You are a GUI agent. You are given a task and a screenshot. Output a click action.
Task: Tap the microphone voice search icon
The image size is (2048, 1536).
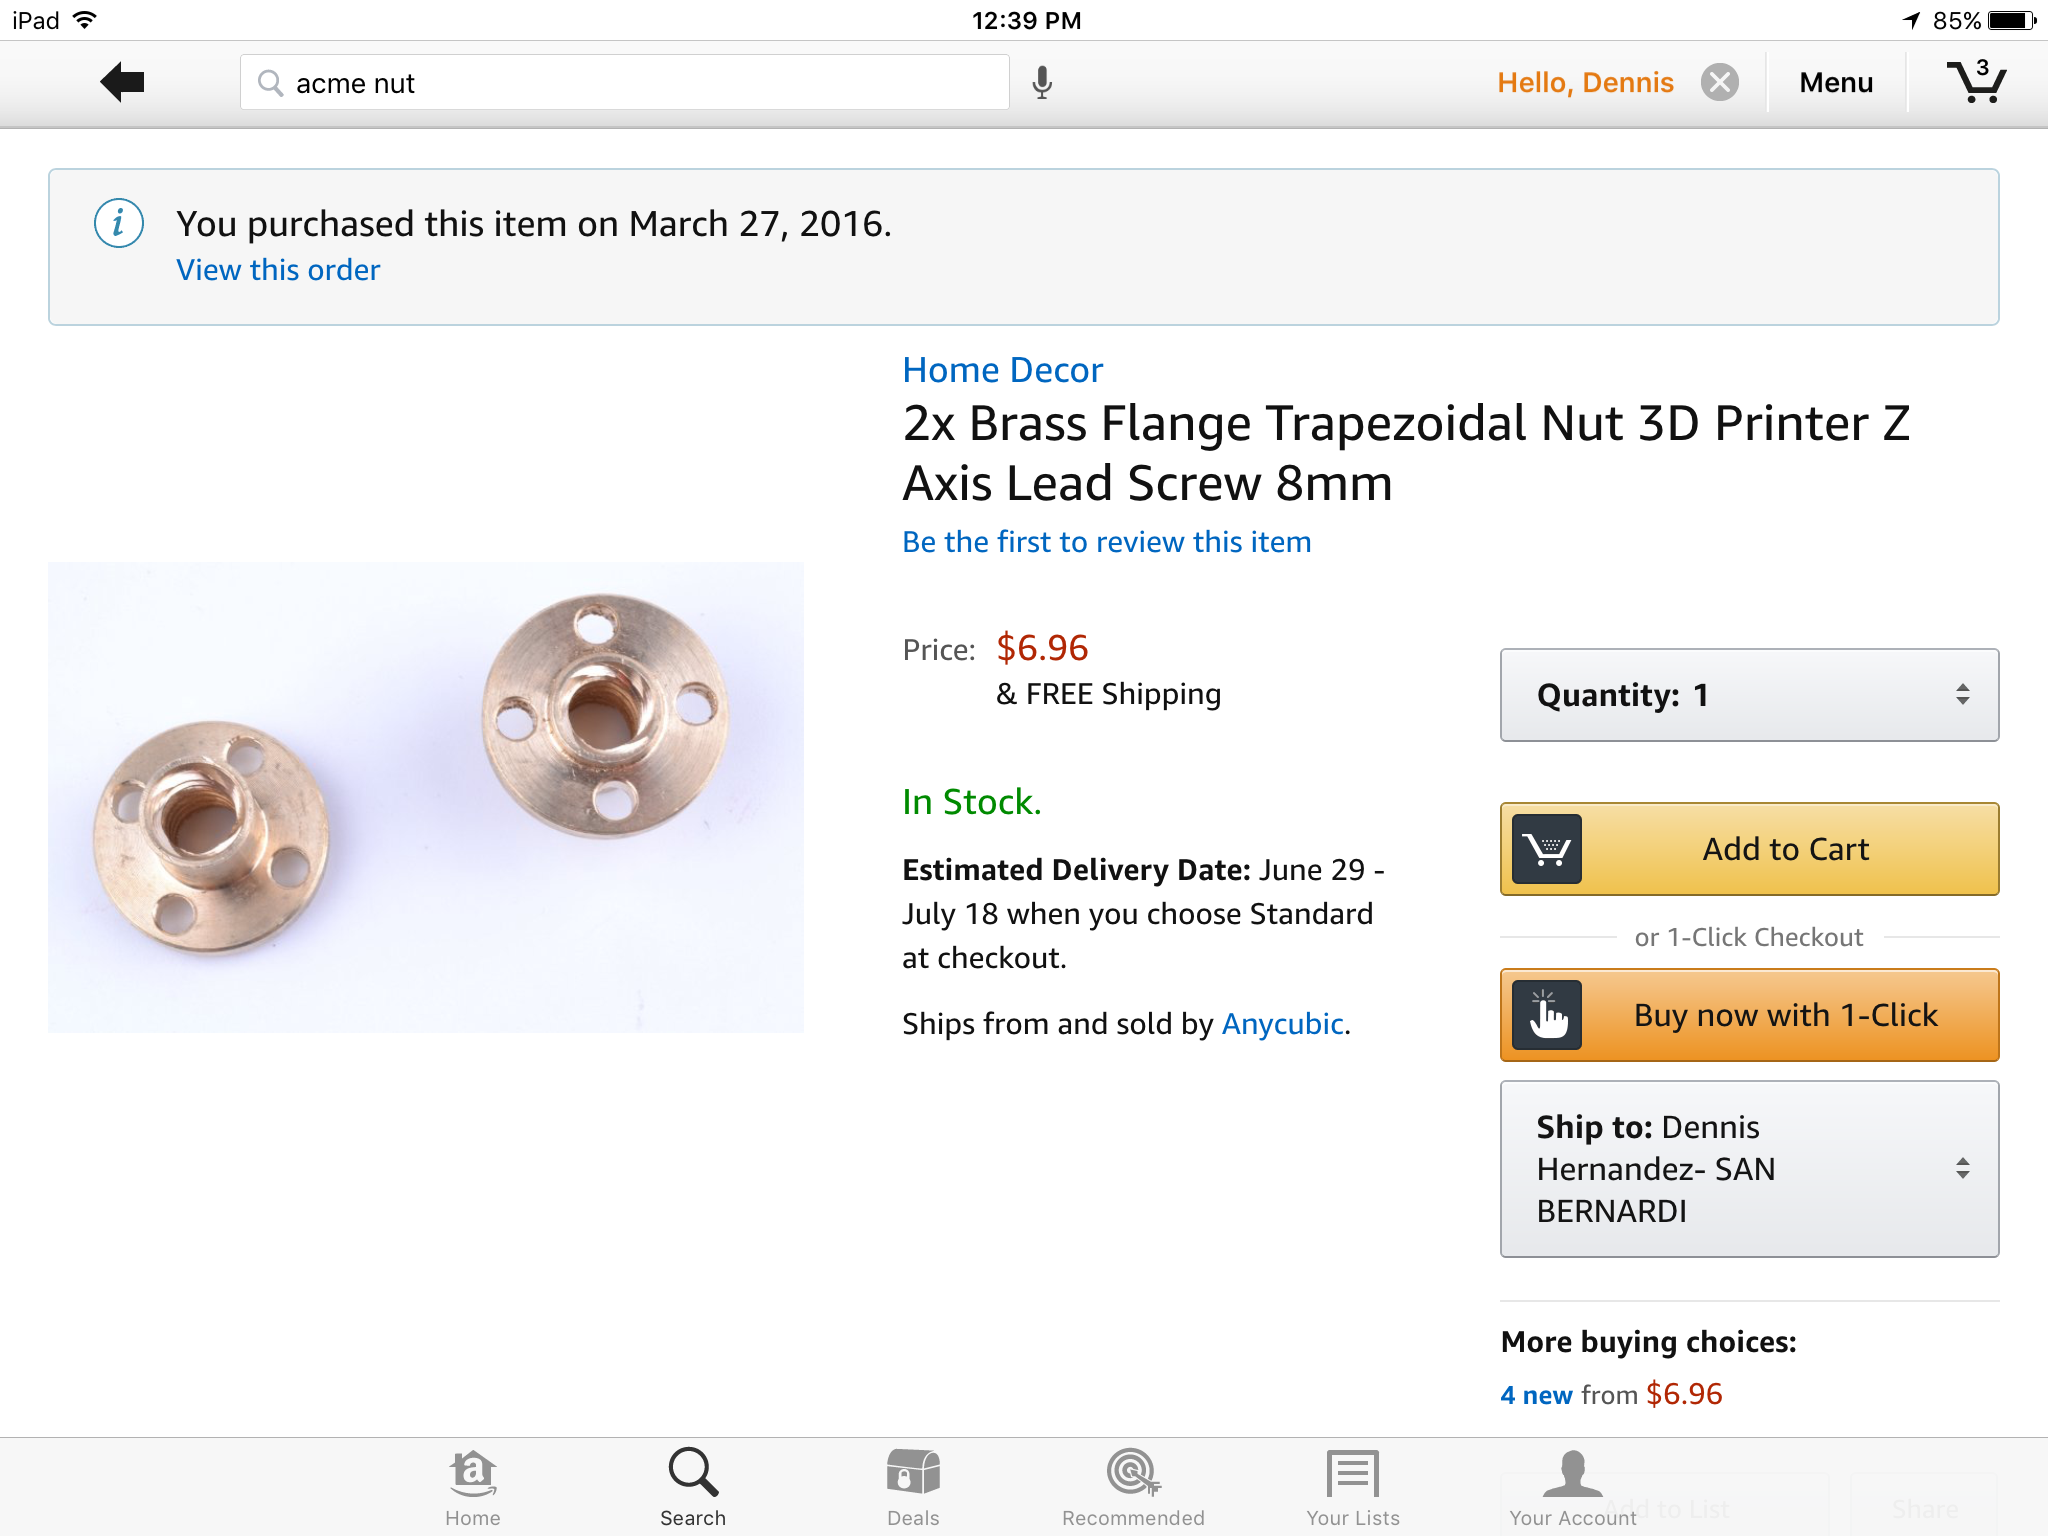pyautogui.click(x=1042, y=82)
